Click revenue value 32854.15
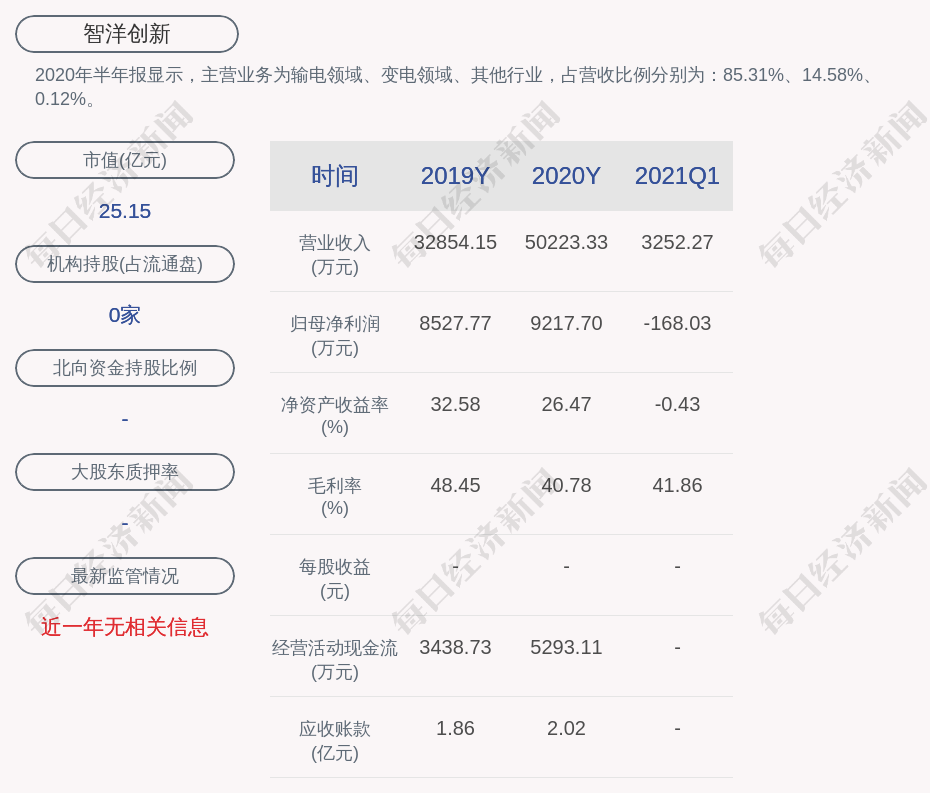Viewport: 930px width, 793px height. coord(455,243)
